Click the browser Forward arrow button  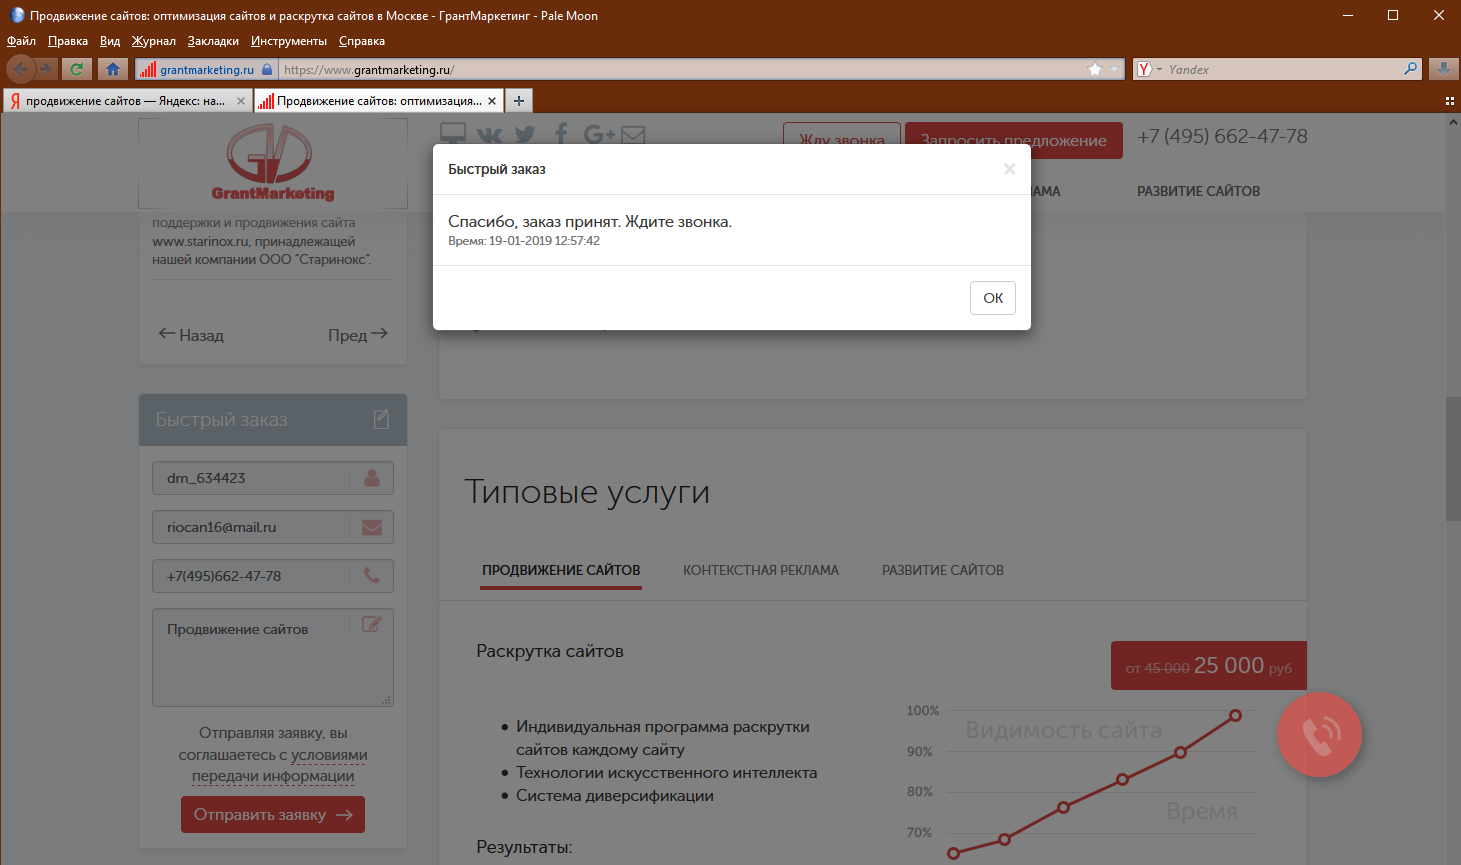[x=46, y=69]
